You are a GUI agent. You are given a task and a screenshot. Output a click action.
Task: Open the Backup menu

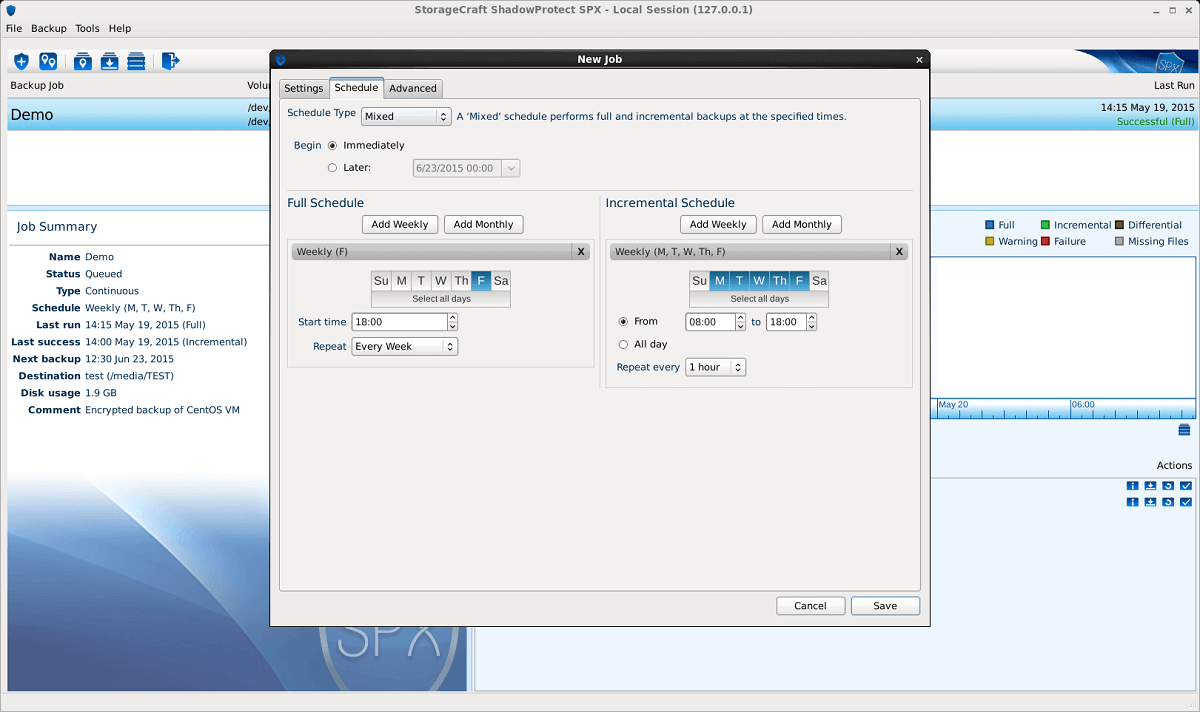49,29
